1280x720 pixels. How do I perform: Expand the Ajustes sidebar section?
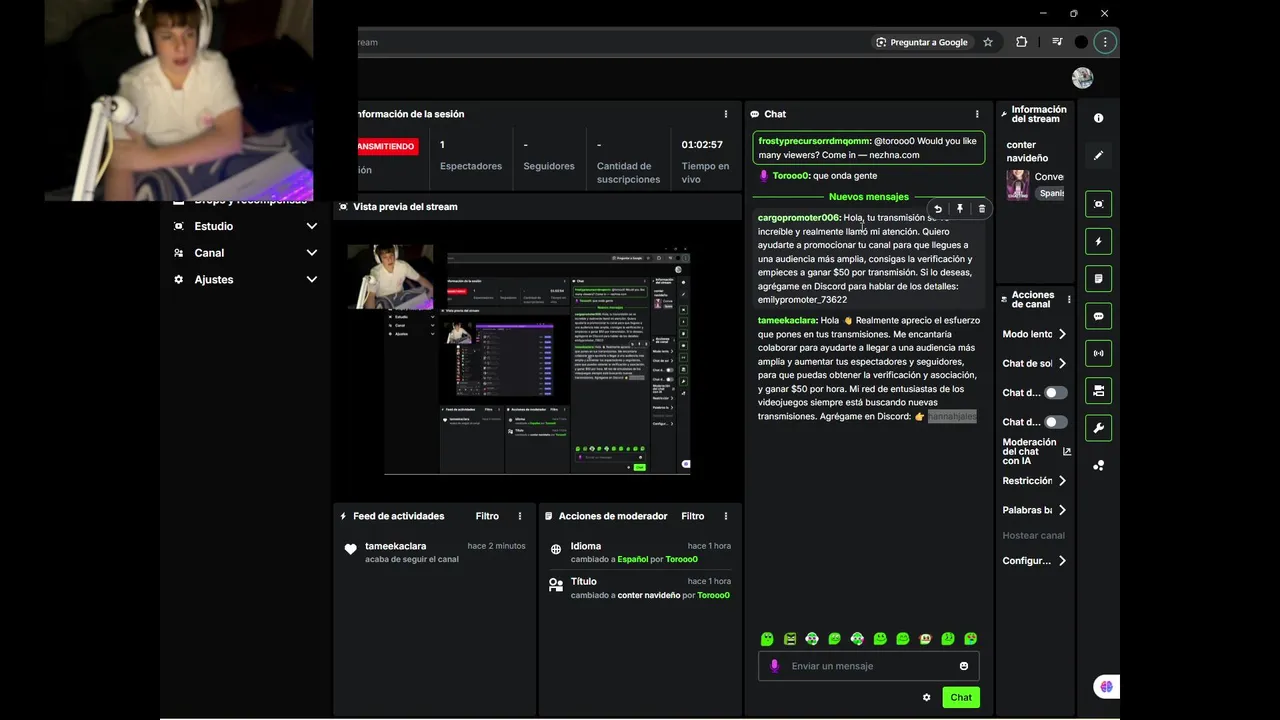point(246,279)
